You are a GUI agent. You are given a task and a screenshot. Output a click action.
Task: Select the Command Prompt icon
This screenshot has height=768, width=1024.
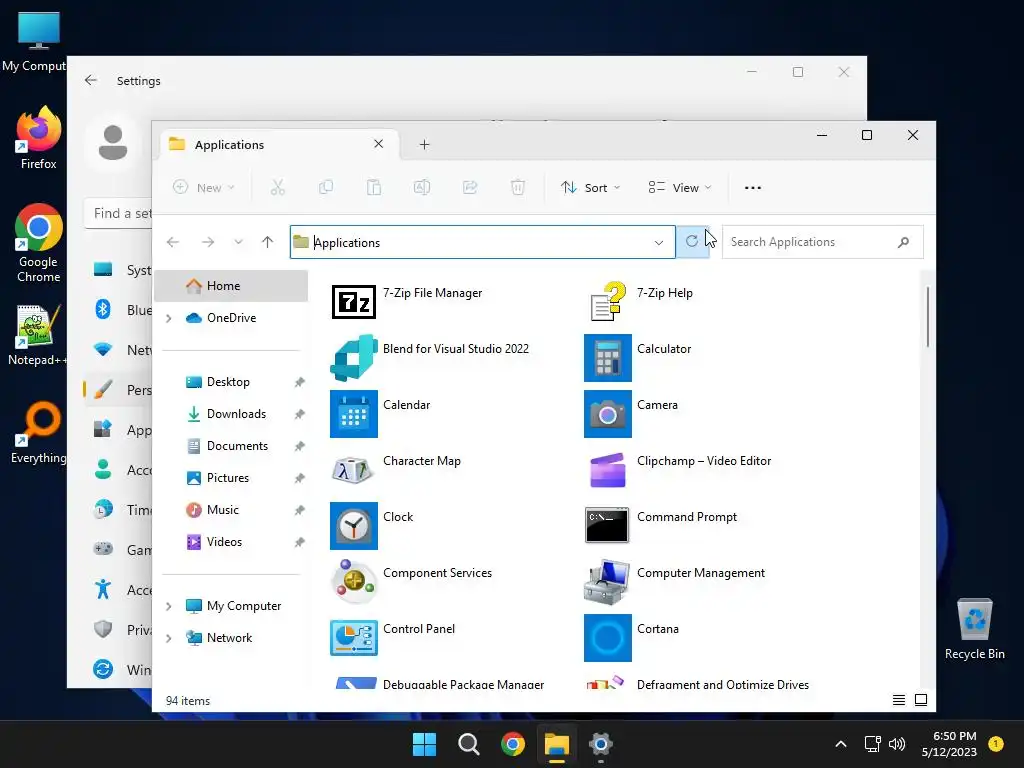pyautogui.click(x=607, y=525)
